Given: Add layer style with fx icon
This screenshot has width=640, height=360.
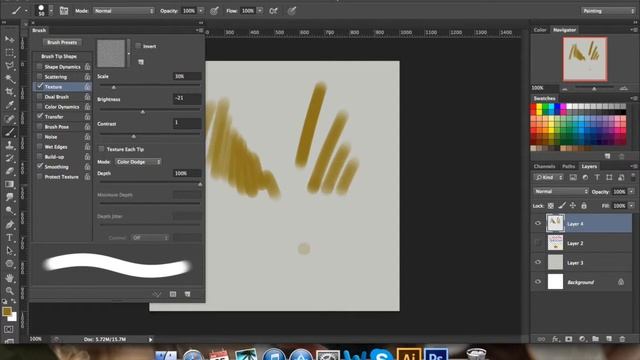Looking at the screenshot, I should point(555,339).
